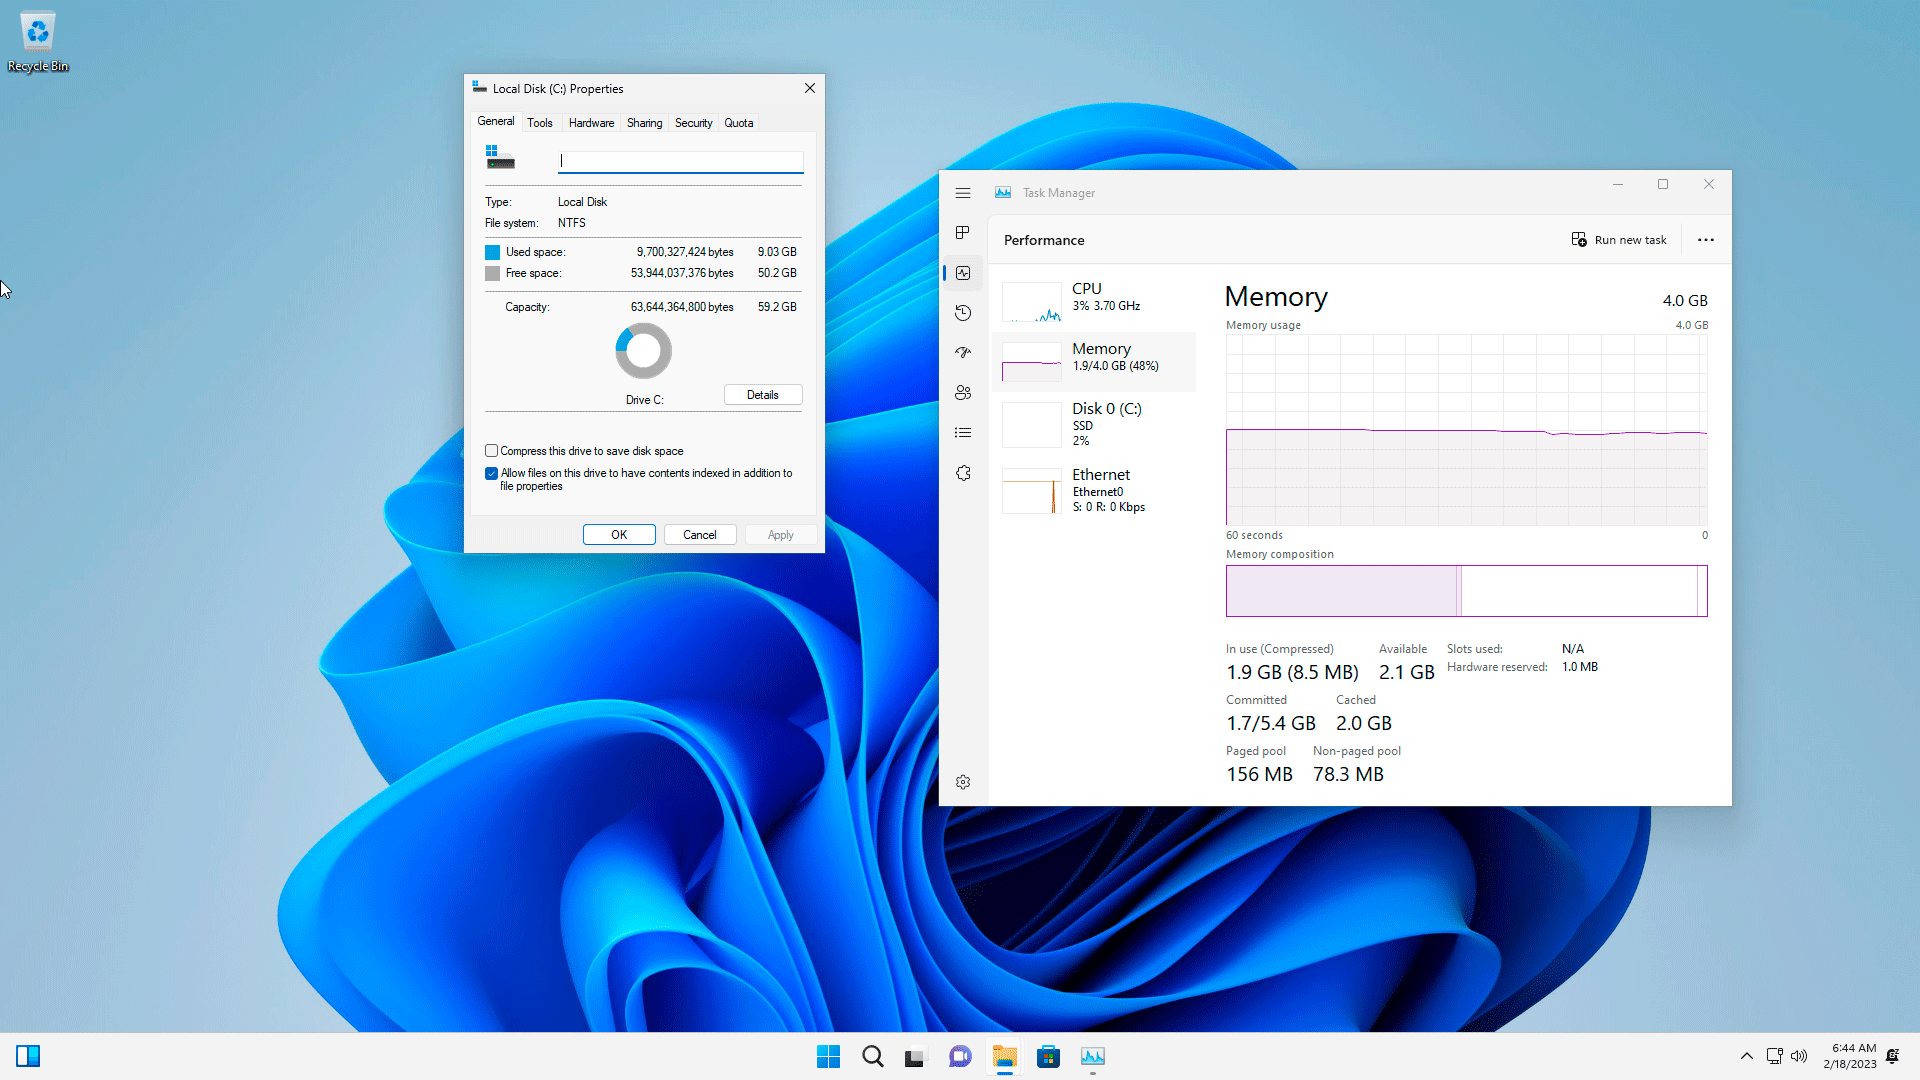Click the Details button for Drive C

point(762,395)
